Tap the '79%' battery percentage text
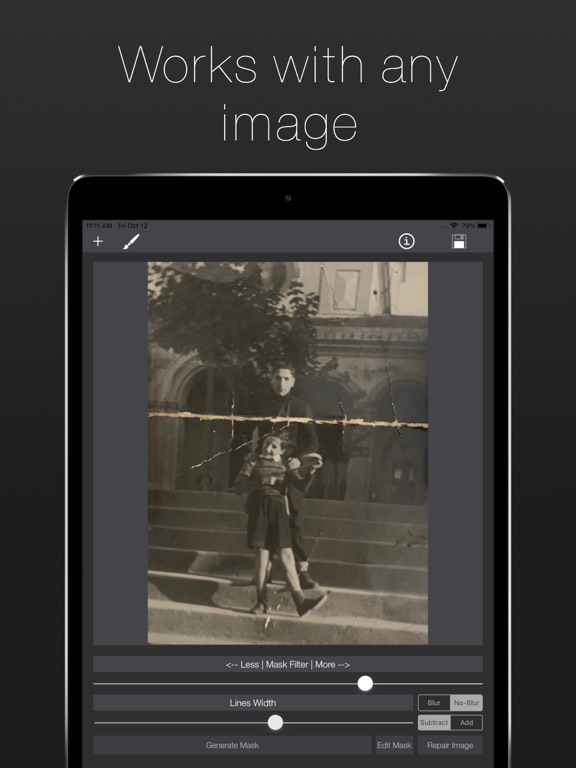The height and width of the screenshot is (768, 576). pyautogui.click(x=468, y=226)
